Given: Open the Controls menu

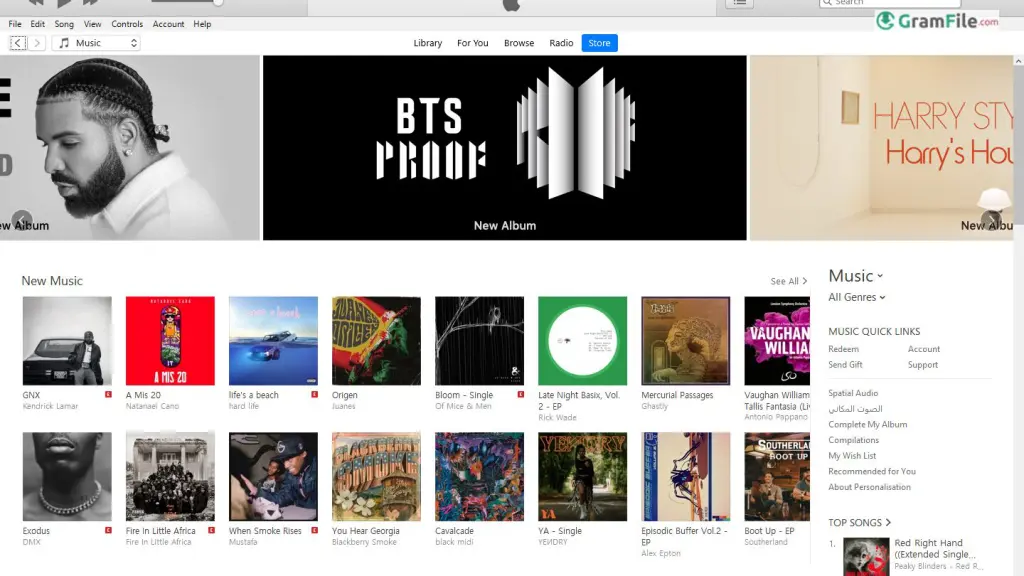Looking at the screenshot, I should (x=127, y=24).
